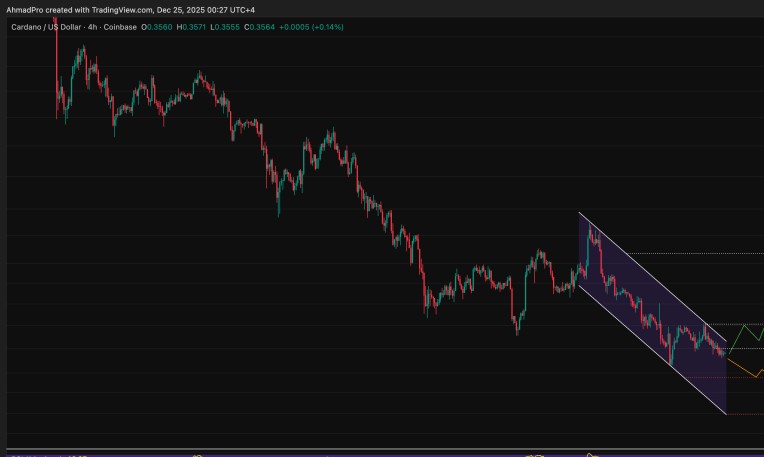Click the bottom red dotted line below channel
The image size is (764, 457).
pos(745,414)
